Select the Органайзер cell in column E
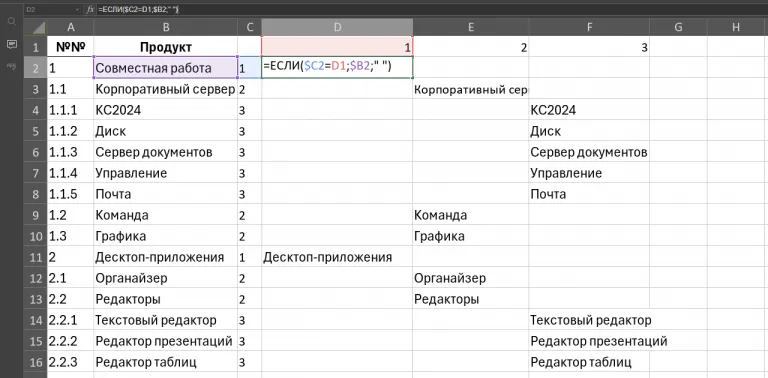The image size is (768, 378). pos(471,278)
